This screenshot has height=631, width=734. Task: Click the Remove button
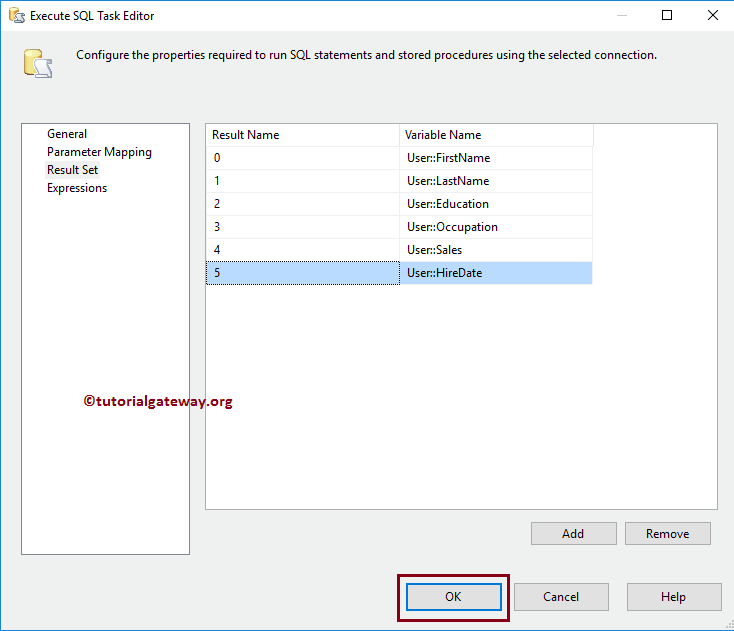click(x=668, y=534)
